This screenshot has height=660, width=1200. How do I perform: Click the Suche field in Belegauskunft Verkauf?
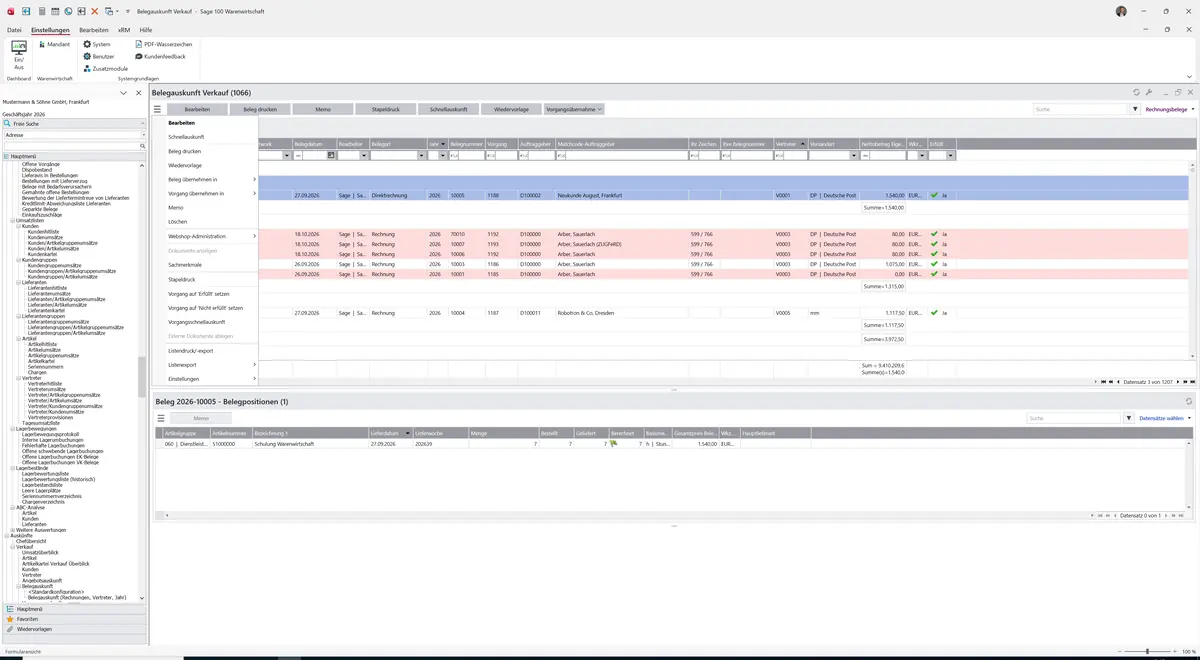point(1080,109)
